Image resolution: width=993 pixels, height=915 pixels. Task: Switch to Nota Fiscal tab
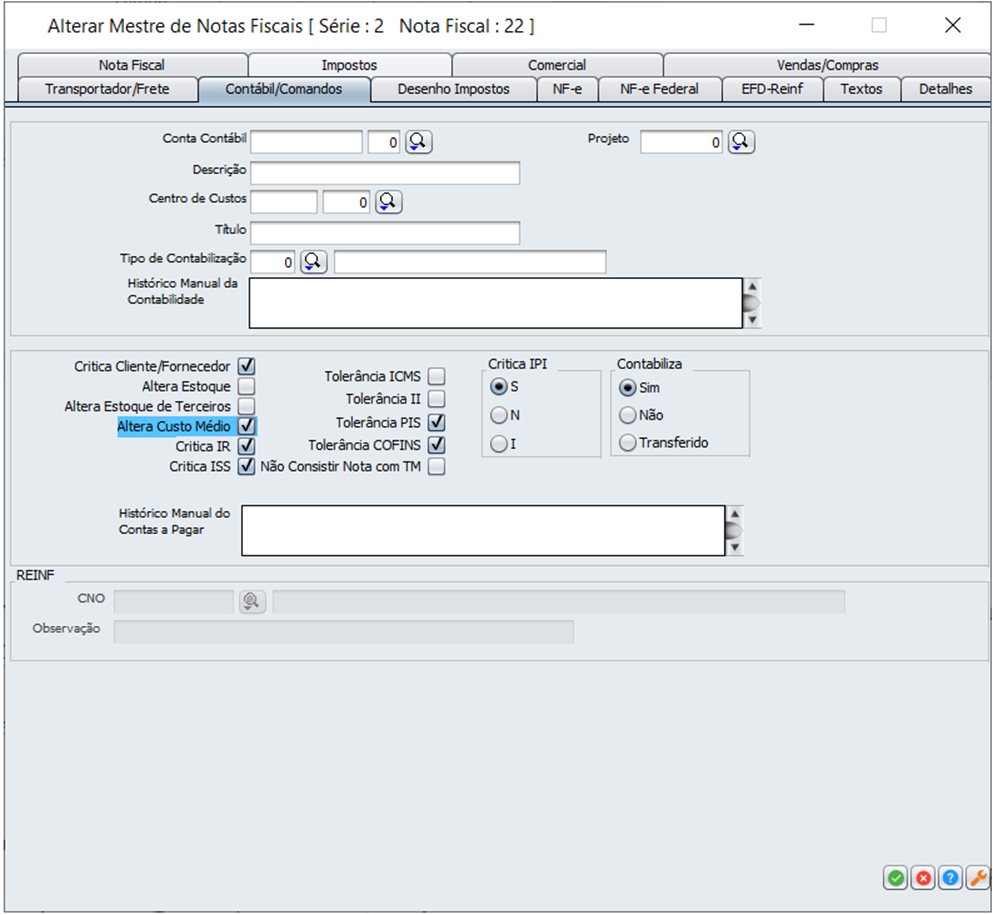(x=132, y=65)
